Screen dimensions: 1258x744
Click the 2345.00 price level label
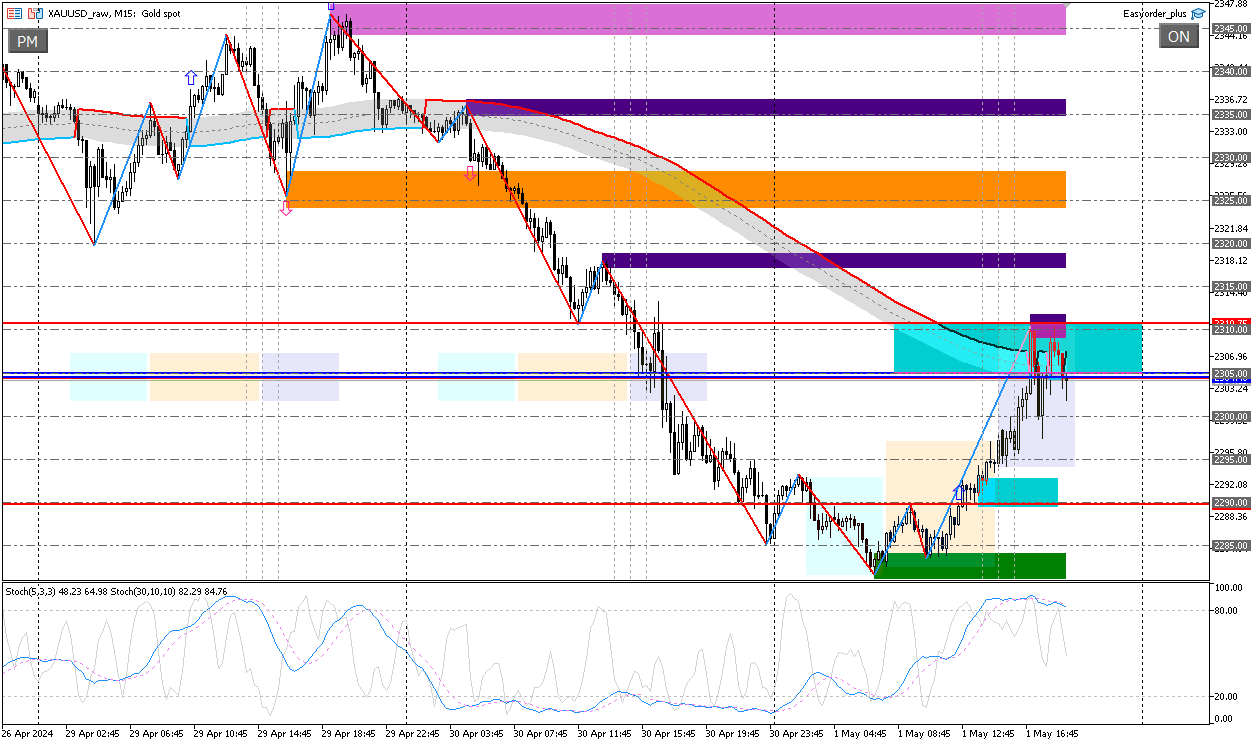pyautogui.click(x=1229, y=28)
